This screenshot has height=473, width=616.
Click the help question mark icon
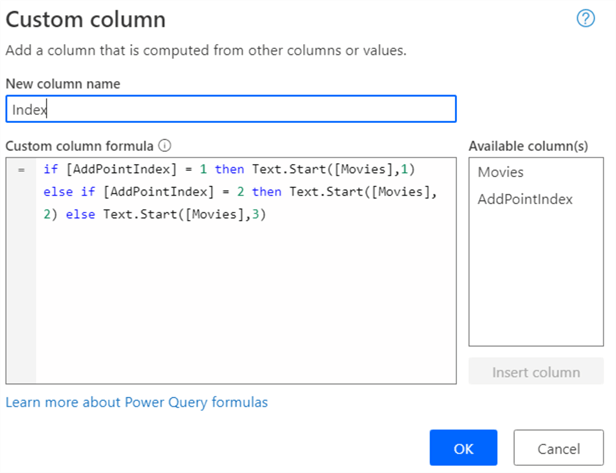(586, 20)
